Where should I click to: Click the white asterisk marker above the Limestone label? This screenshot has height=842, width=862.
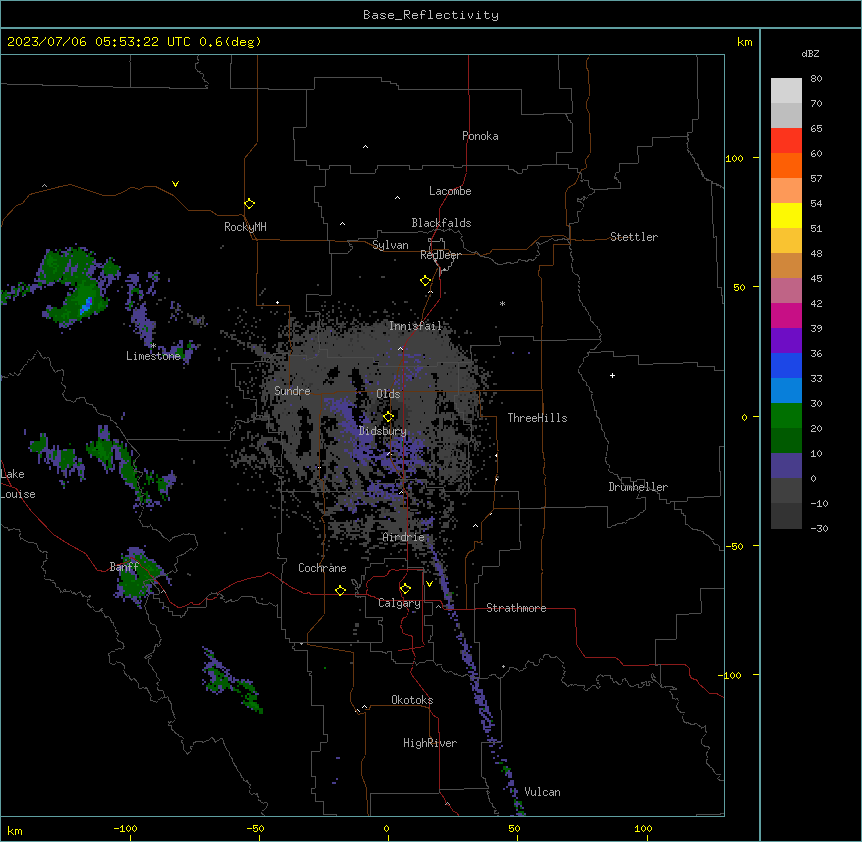point(153,346)
